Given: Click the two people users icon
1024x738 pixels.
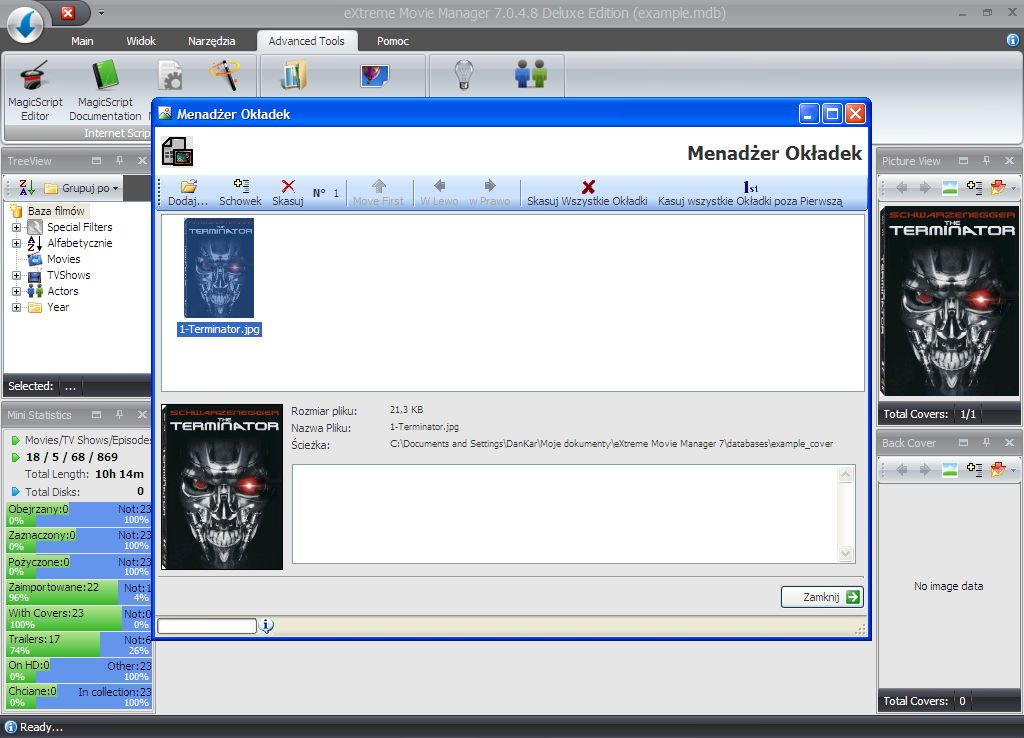Looking at the screenshot, I should [530, 74].
